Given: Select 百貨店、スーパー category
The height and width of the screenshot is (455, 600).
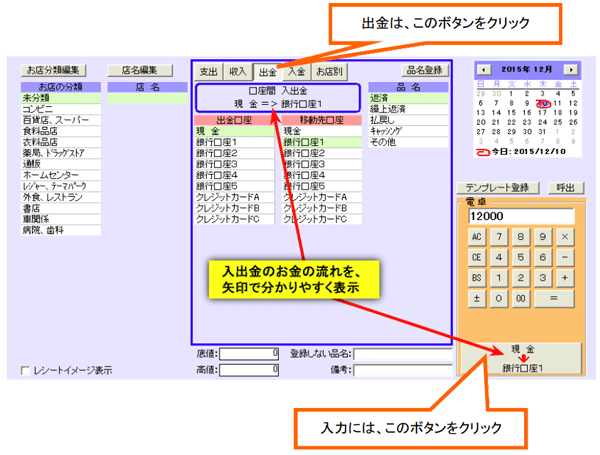Looking at the screenshot, I should [x=61, y=120].
